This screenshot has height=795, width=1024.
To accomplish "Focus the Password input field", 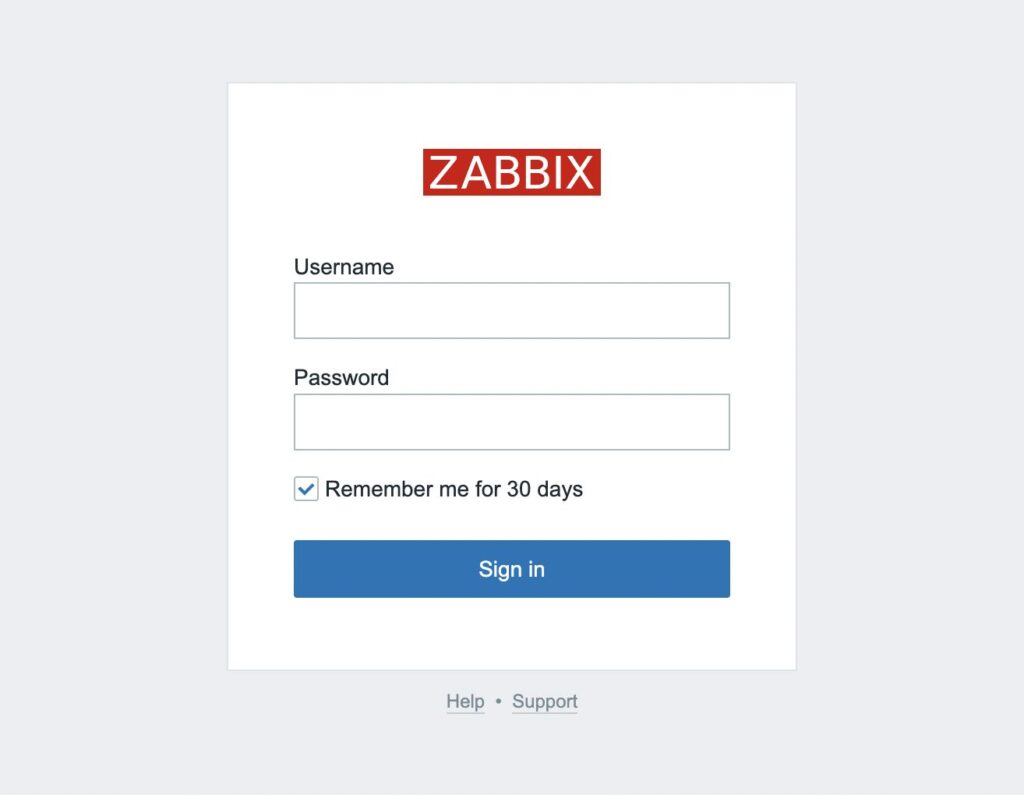I will click(x=511, y=422).
